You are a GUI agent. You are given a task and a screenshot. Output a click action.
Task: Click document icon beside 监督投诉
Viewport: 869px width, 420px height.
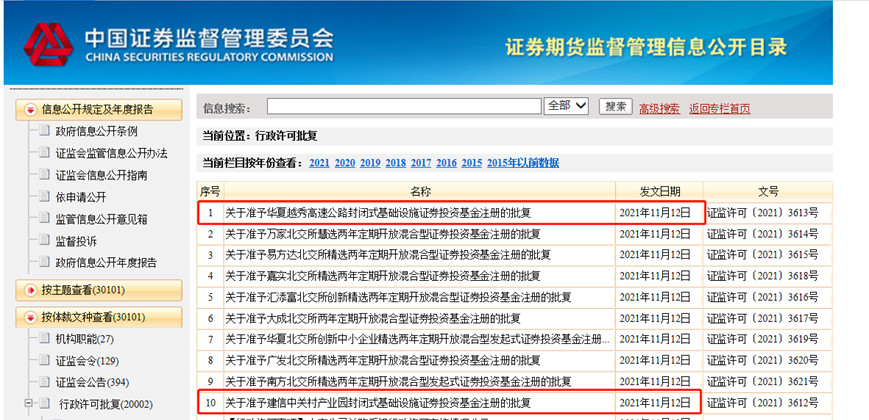click(43, 241)
